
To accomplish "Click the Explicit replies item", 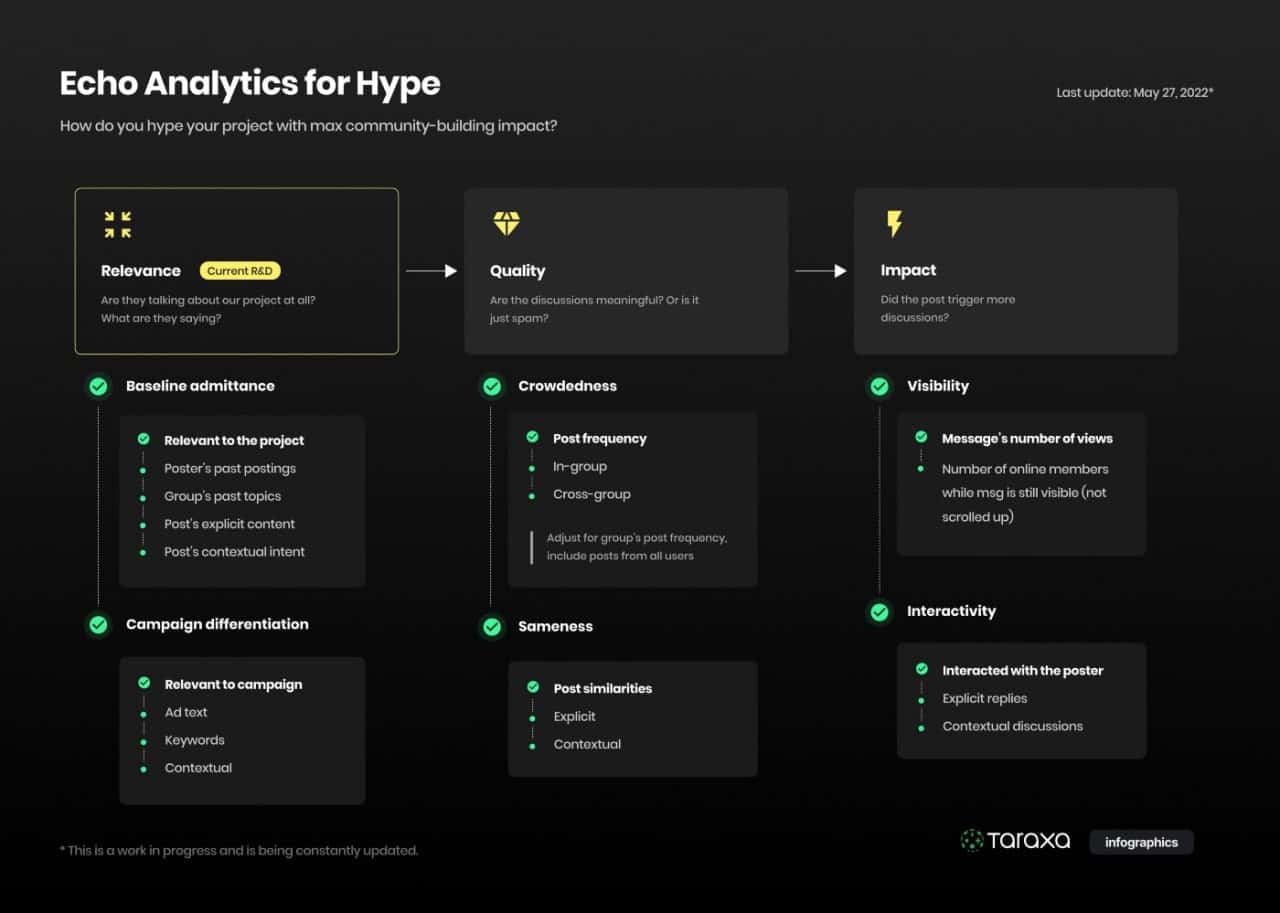I will pyautogui.click(x=985, y=698).
